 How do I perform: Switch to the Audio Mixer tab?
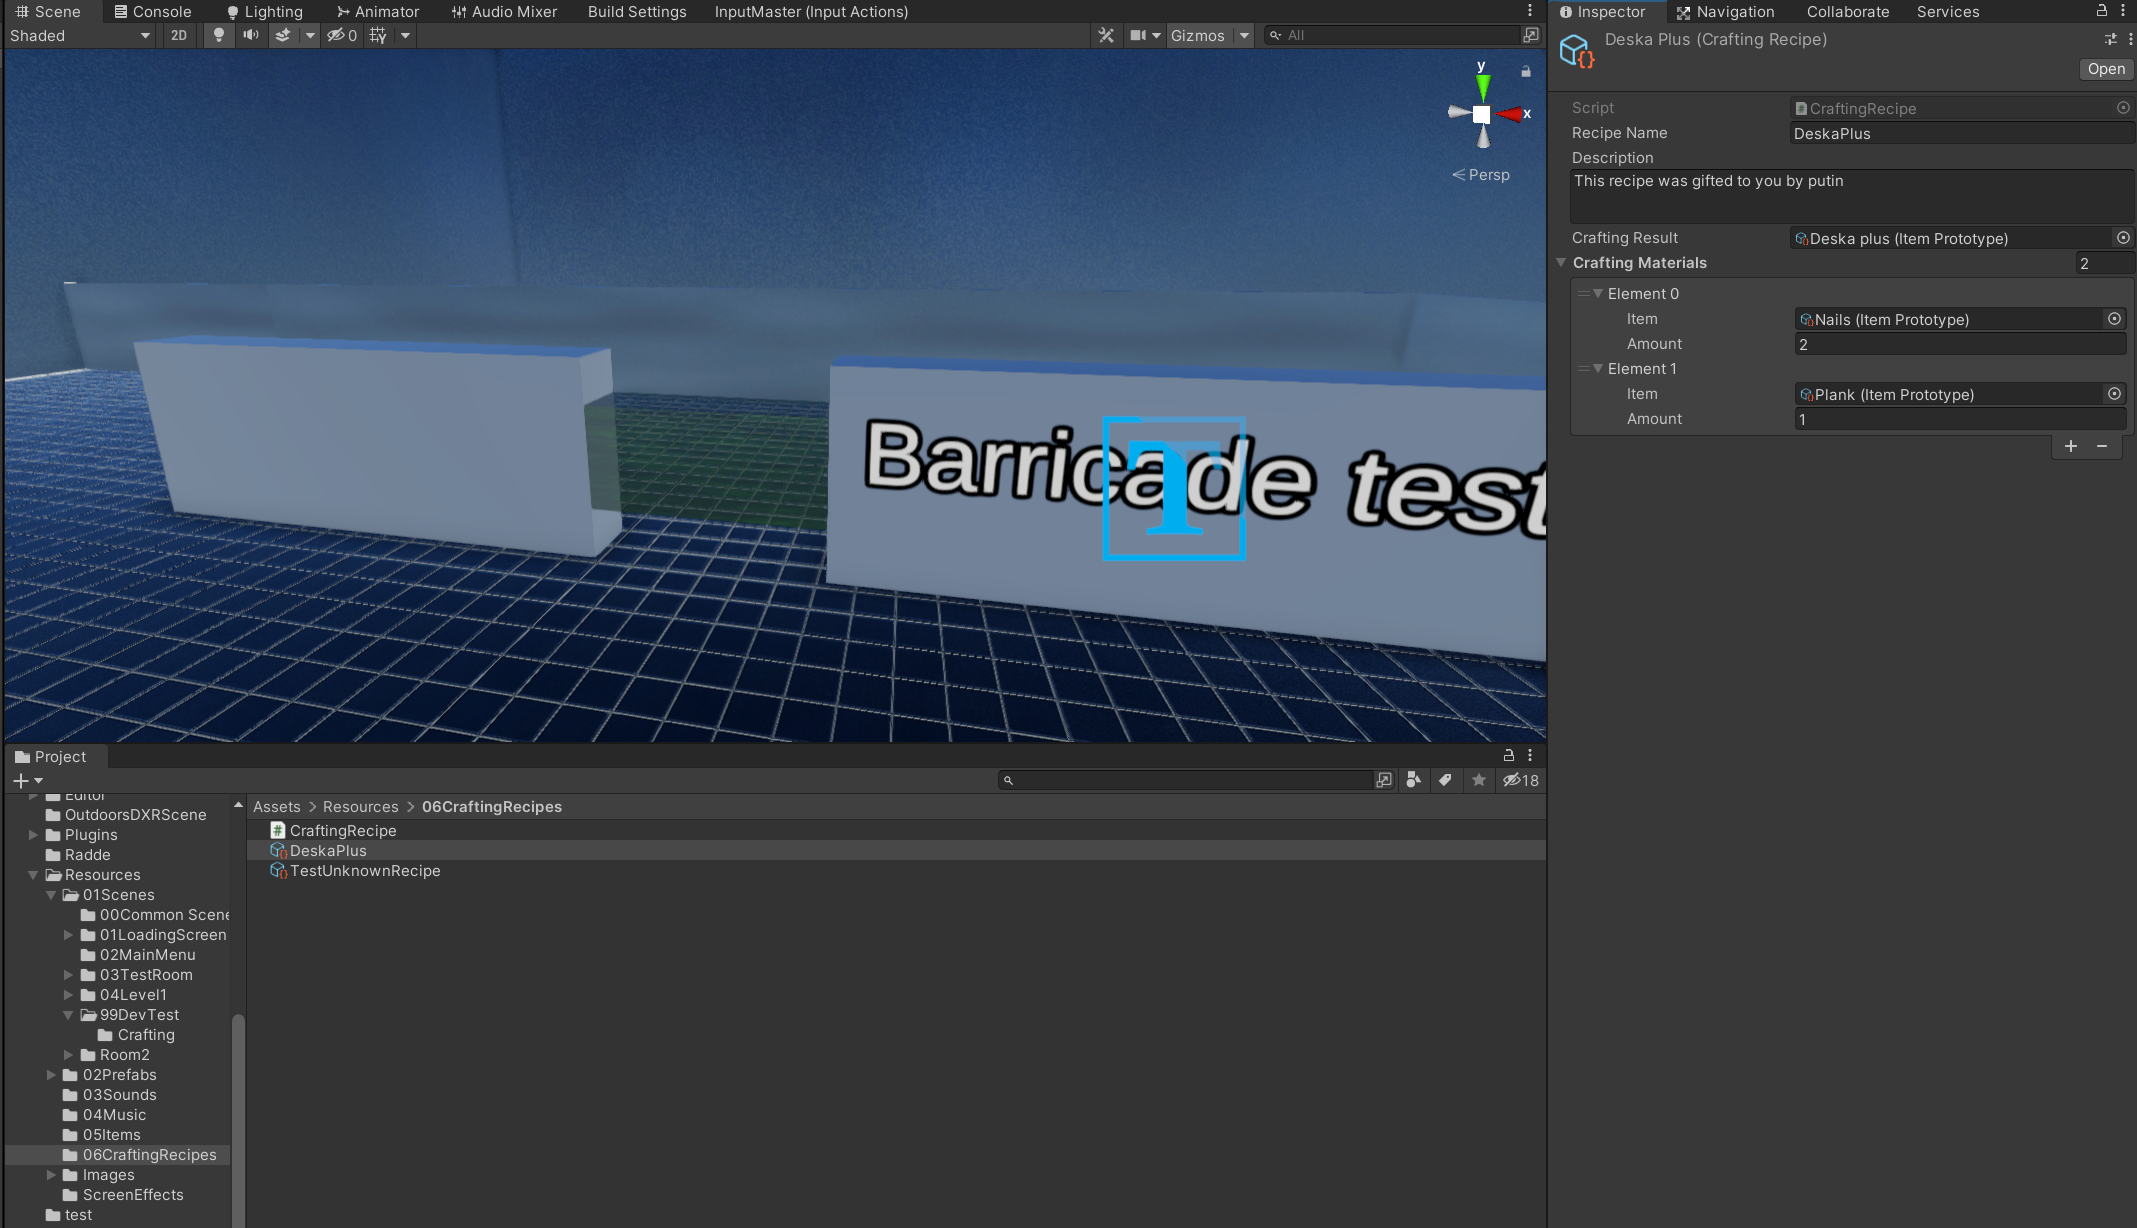coord(504,12)
